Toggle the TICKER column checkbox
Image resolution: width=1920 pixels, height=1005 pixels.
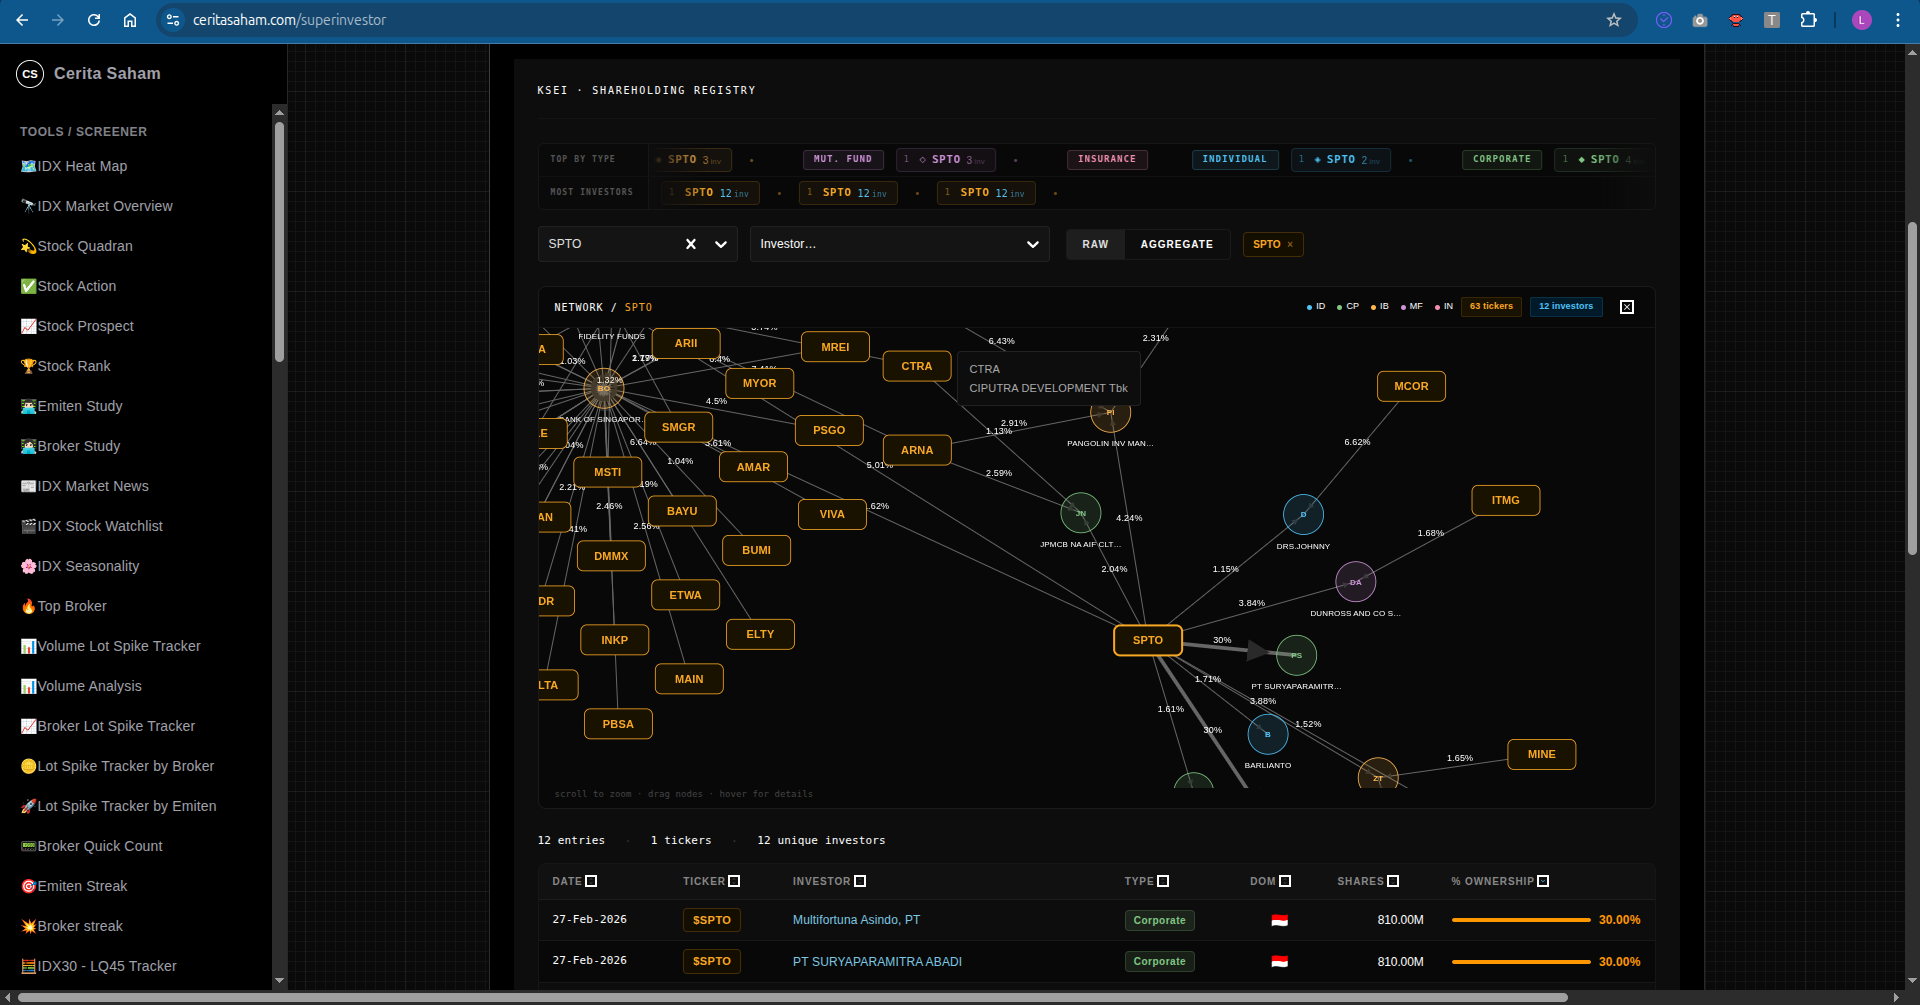(734, 881)
